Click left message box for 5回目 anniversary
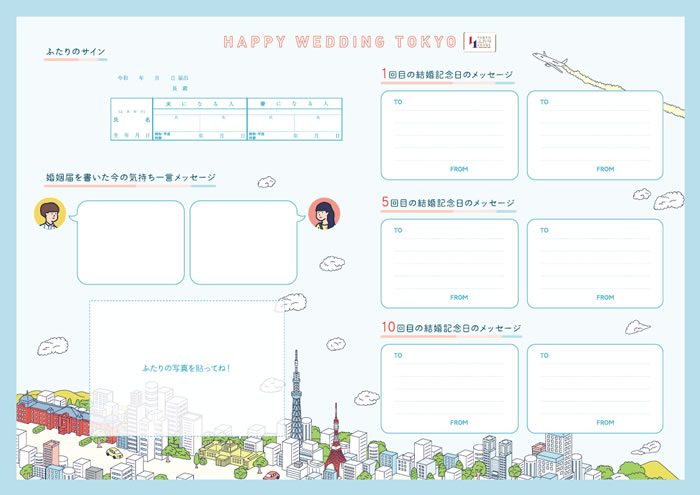Image resolution: width=700 pixels, height=495 pixels. [x=449, y=263]
